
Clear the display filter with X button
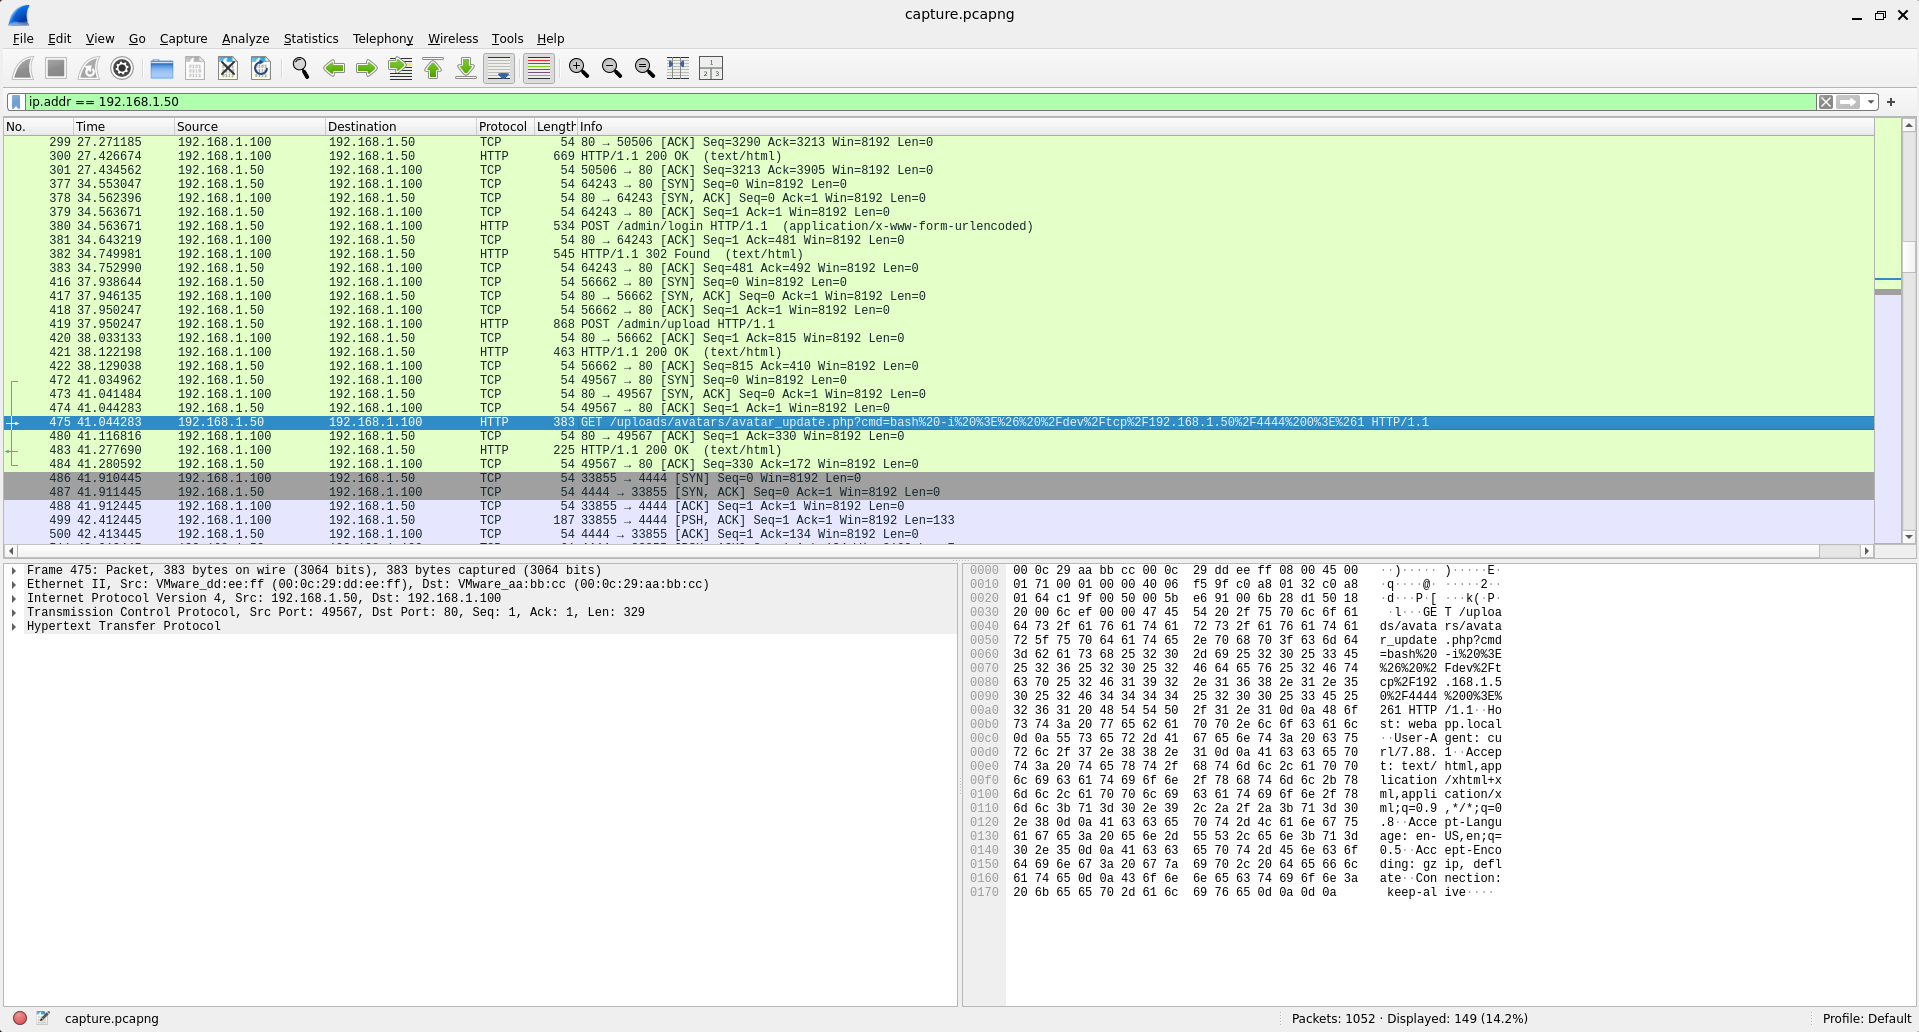tap(1826, 102)
